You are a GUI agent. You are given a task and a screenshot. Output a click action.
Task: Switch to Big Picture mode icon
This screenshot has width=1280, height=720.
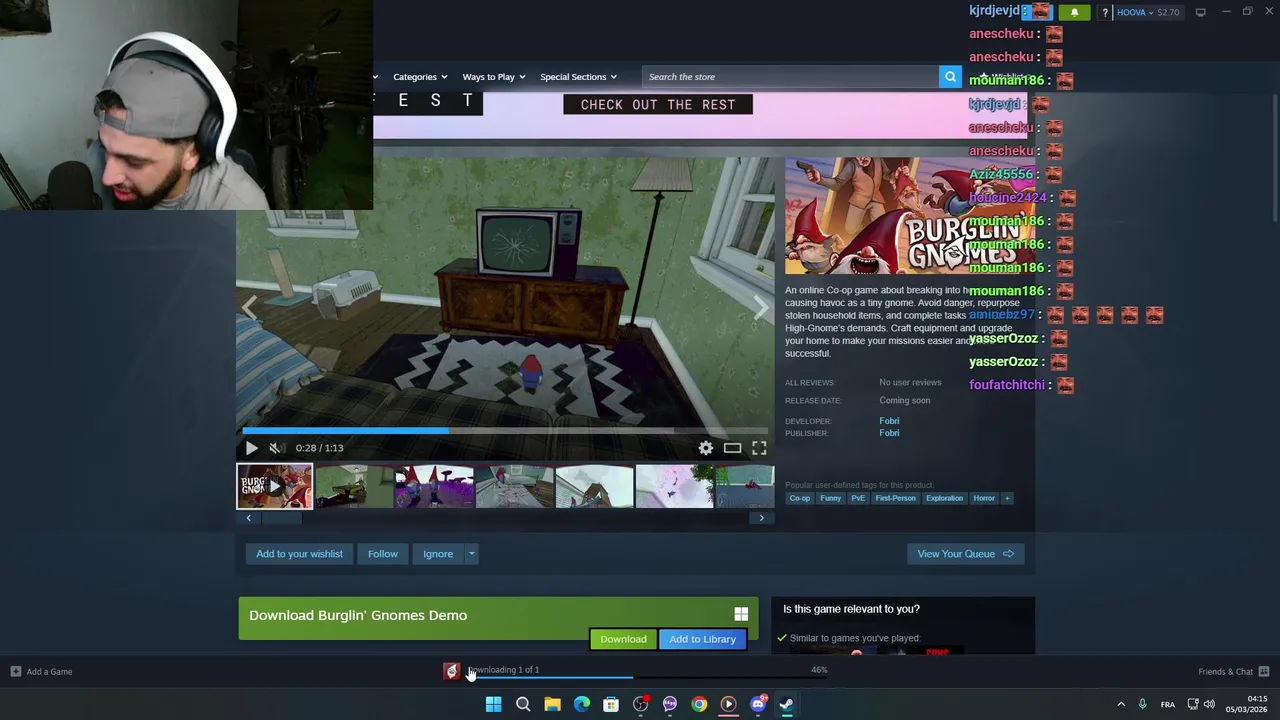pyautogui.click(x=1200, y=12)
